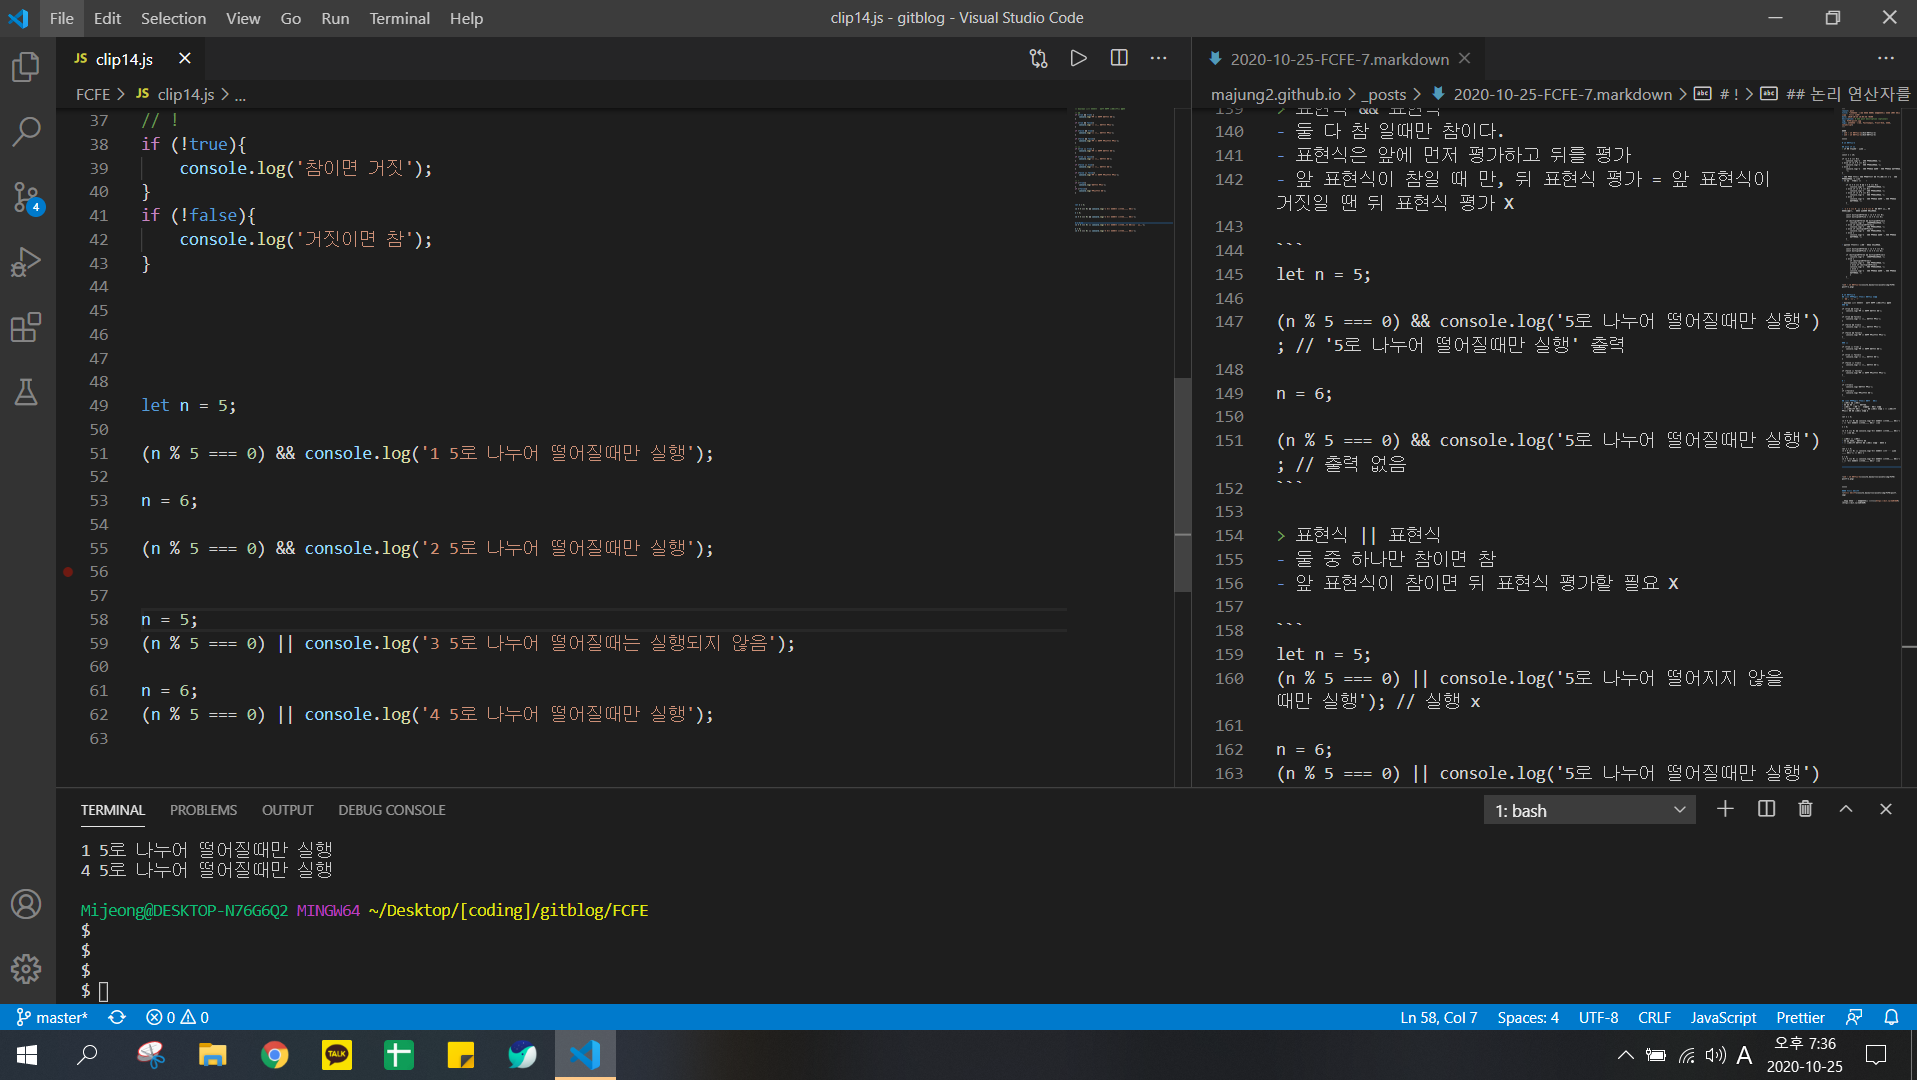Split the clip14.js editor right
1917x1080 pixels.
tap(1119, 59)
